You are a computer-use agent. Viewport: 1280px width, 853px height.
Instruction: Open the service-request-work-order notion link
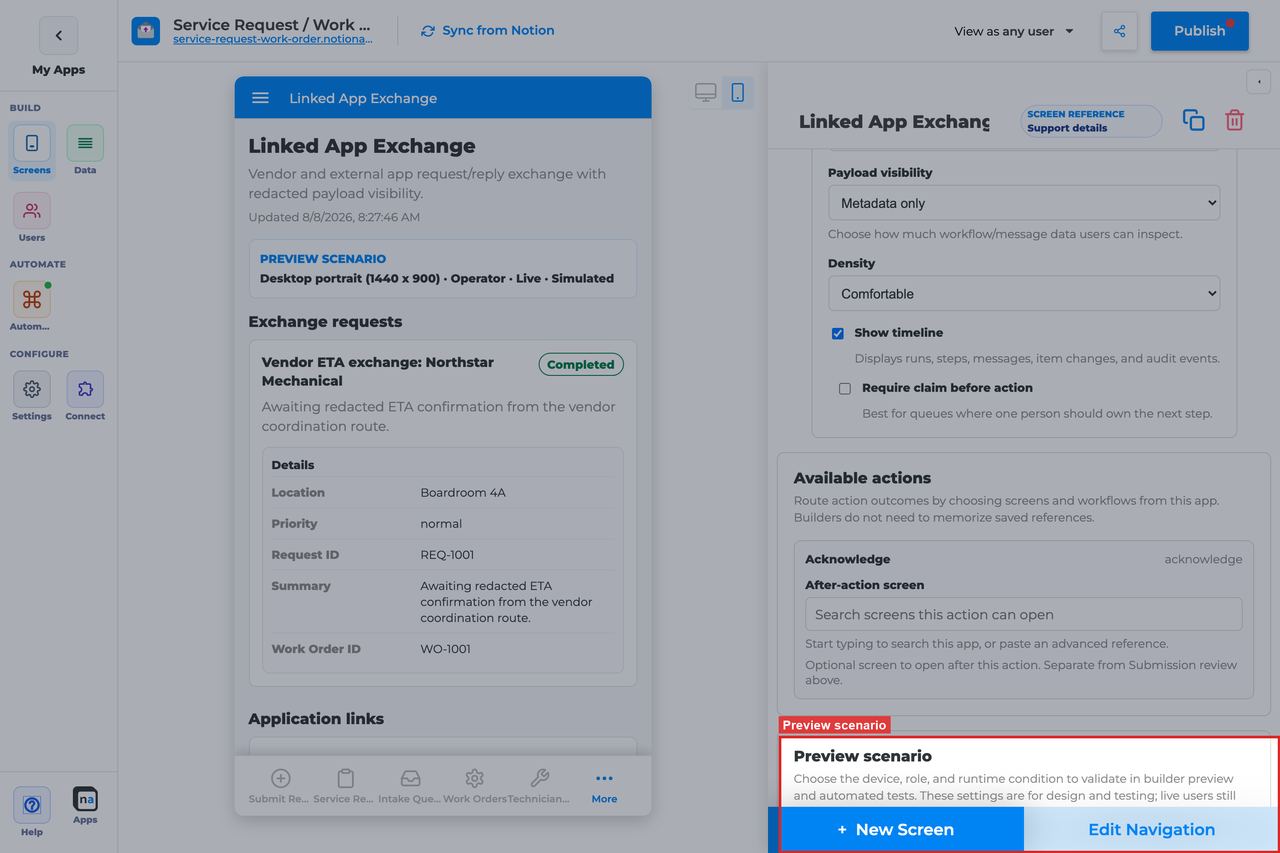pyautogui.click(x=273, y=39)
